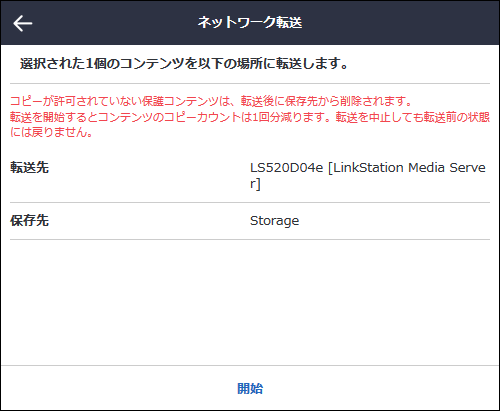Click the には戻りません warning line
500x411 pixels.
point(51,133)
